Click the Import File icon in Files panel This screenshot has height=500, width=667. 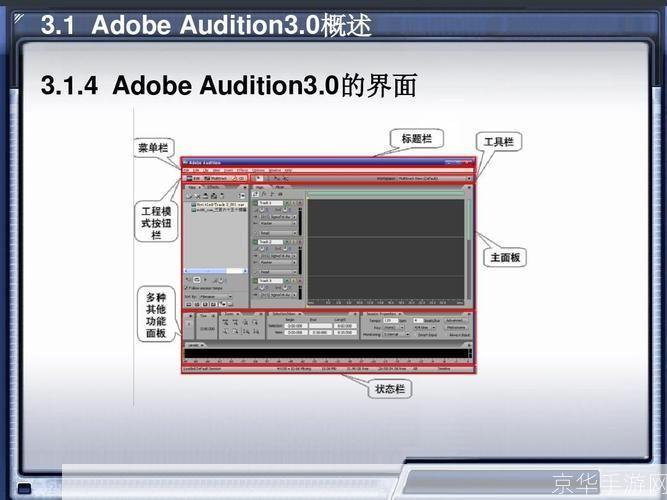click(189, 196)
